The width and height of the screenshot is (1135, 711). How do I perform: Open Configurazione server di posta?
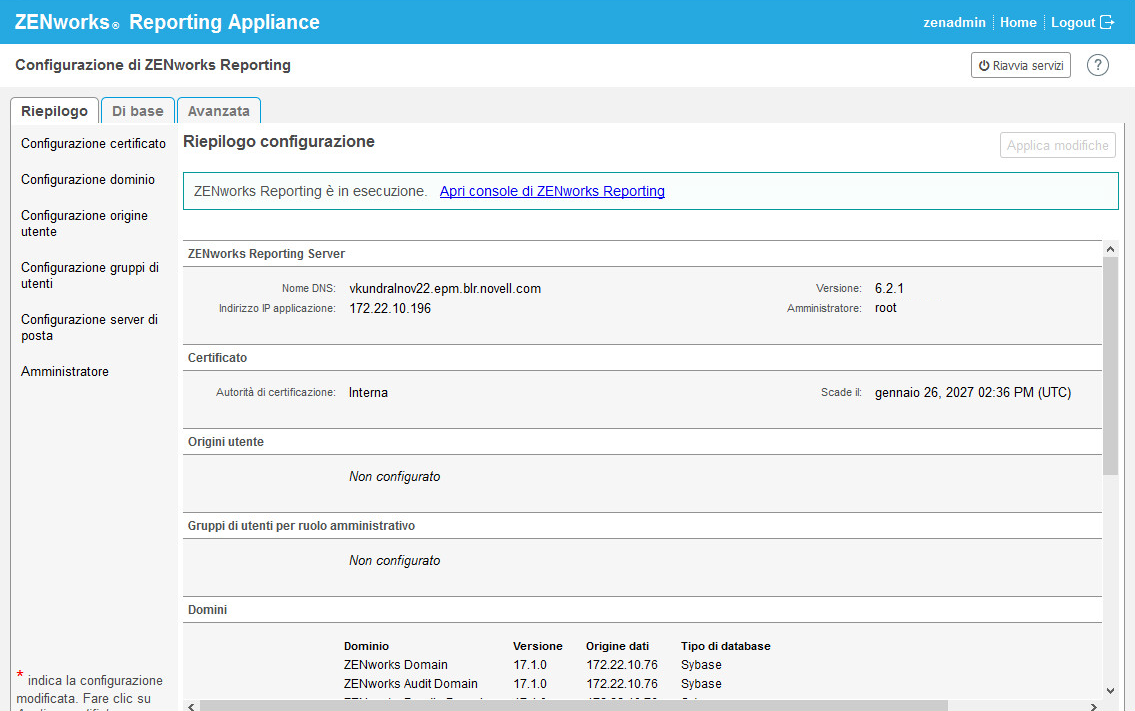pos(89,327)
